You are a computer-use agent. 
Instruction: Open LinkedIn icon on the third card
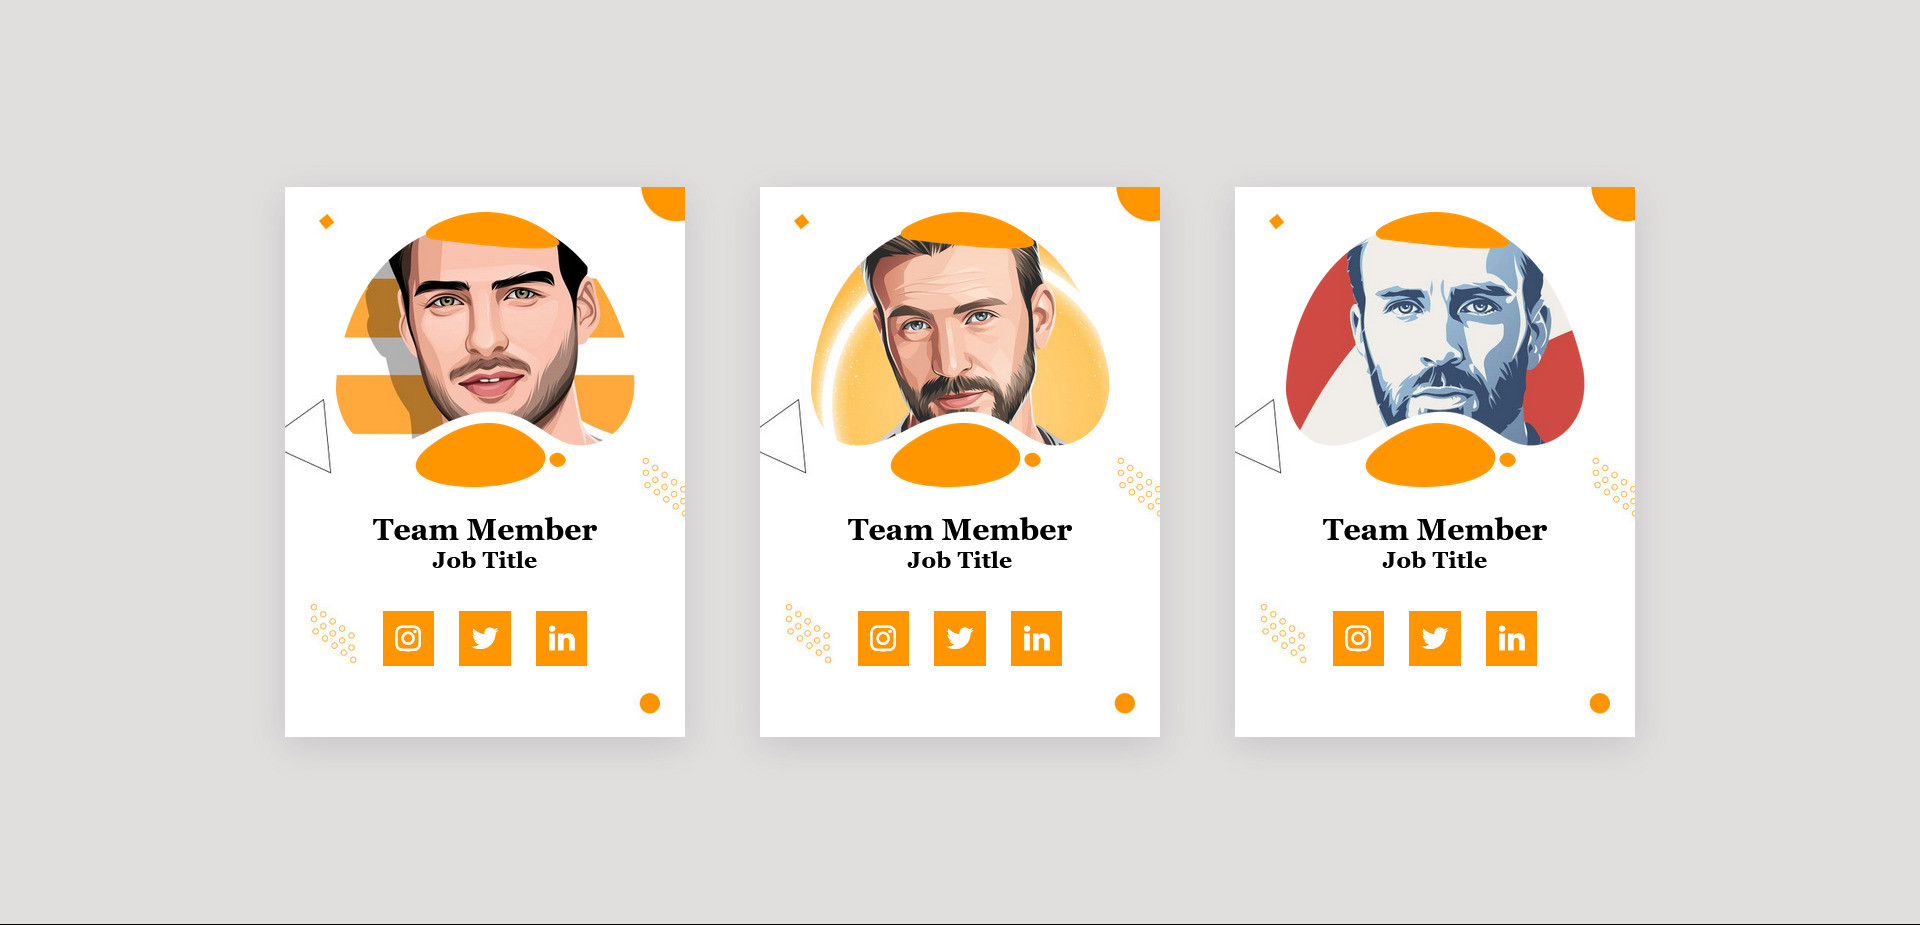[1511, 638]
